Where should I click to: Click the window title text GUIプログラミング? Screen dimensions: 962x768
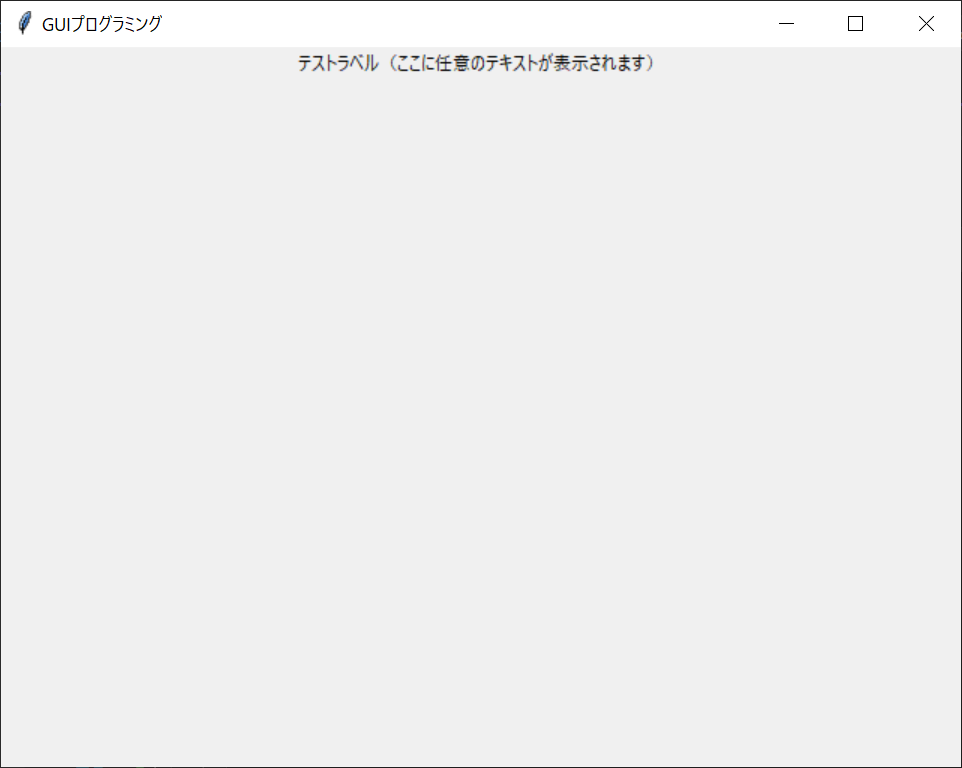[102, 24]
